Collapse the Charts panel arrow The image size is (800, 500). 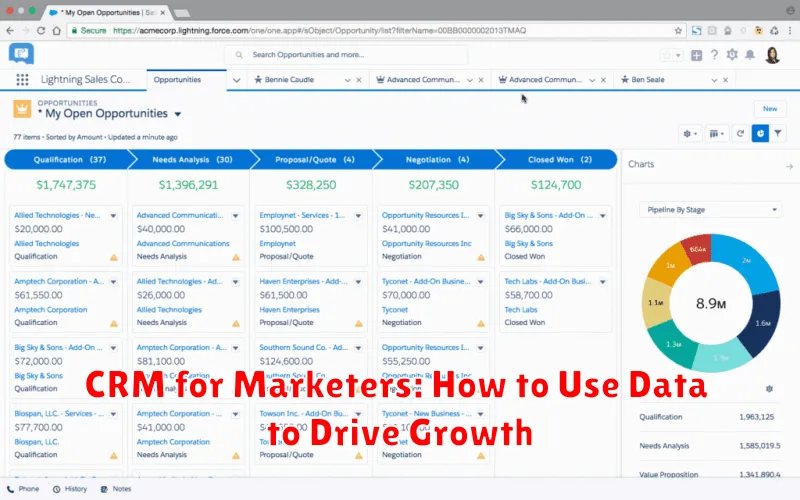(x=789, y=166)
